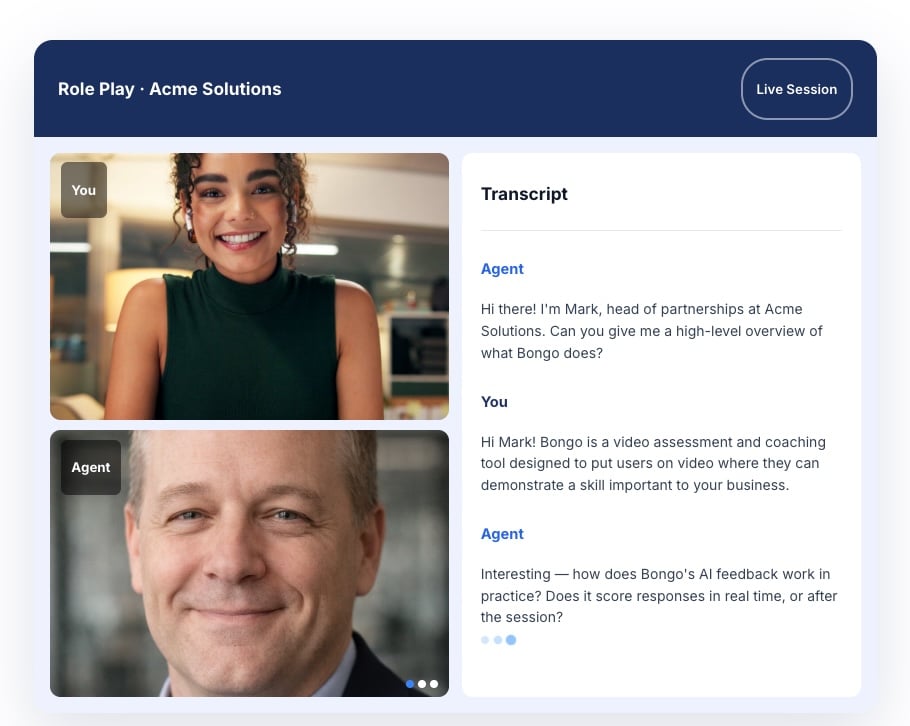Click the Live Session button
Viewport: 910px width, 726px height.
pyautogui.click(x=796, y=89)
